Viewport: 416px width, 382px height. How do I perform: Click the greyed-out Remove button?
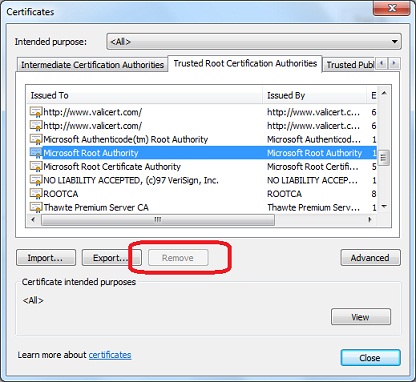178,258
